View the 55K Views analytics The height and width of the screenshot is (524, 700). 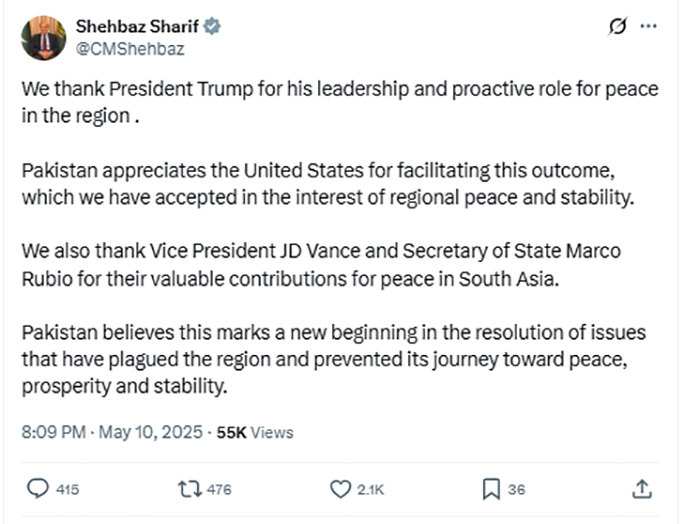[x=255, y=432]
